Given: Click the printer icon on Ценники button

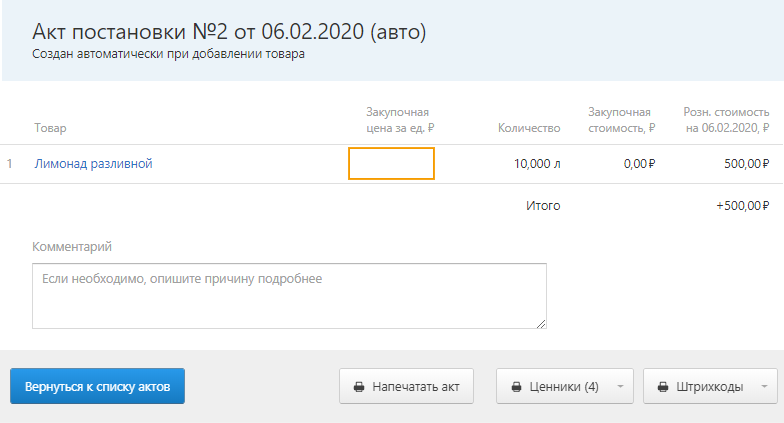Looking at the screenshot, I should click(x=516, y=386).
